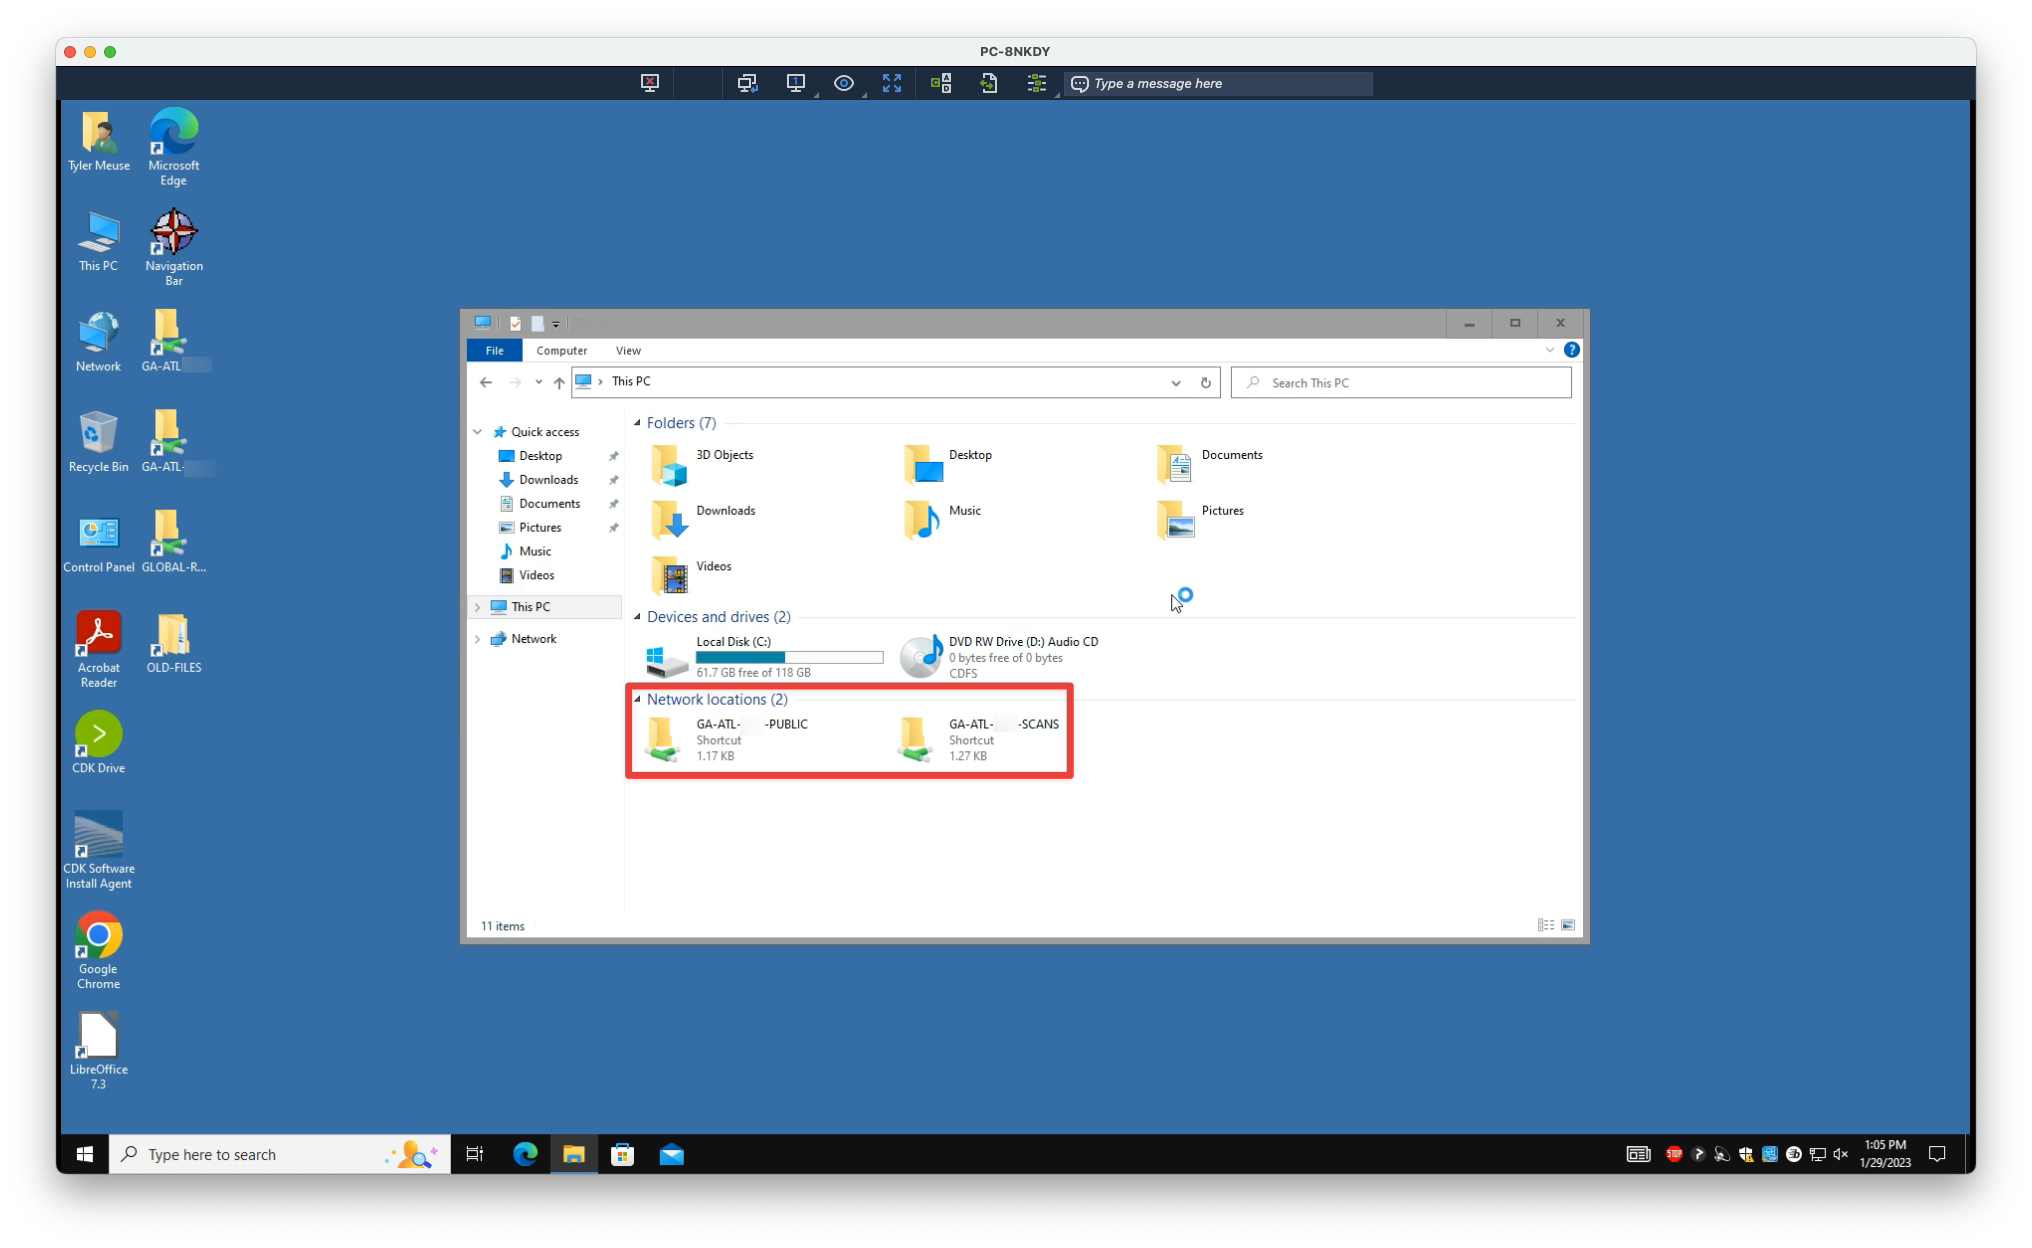This screenshot has width=2032, height=1248.
Task: Select the Acrobat Reader desktop icon
Action: (98, 649)
